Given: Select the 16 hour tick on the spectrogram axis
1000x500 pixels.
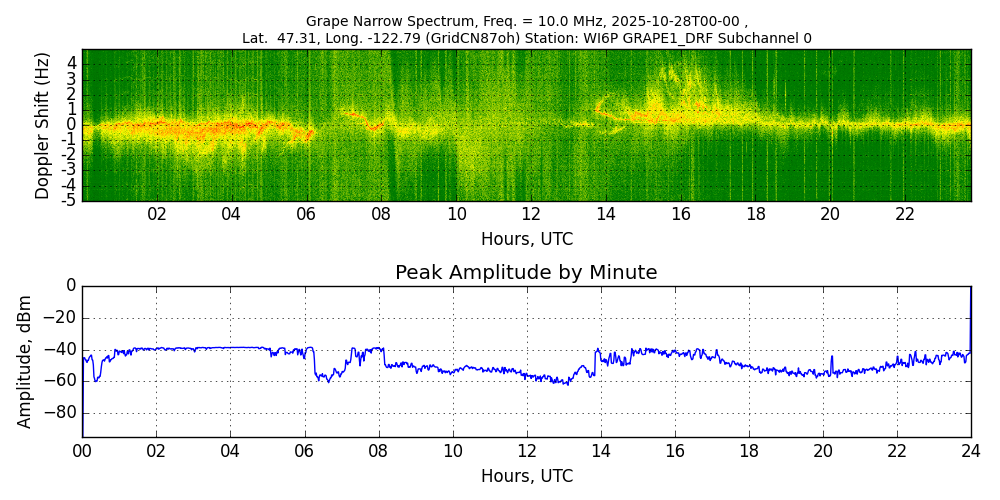Looking at the screenshot, I should [x=681, y=214].
